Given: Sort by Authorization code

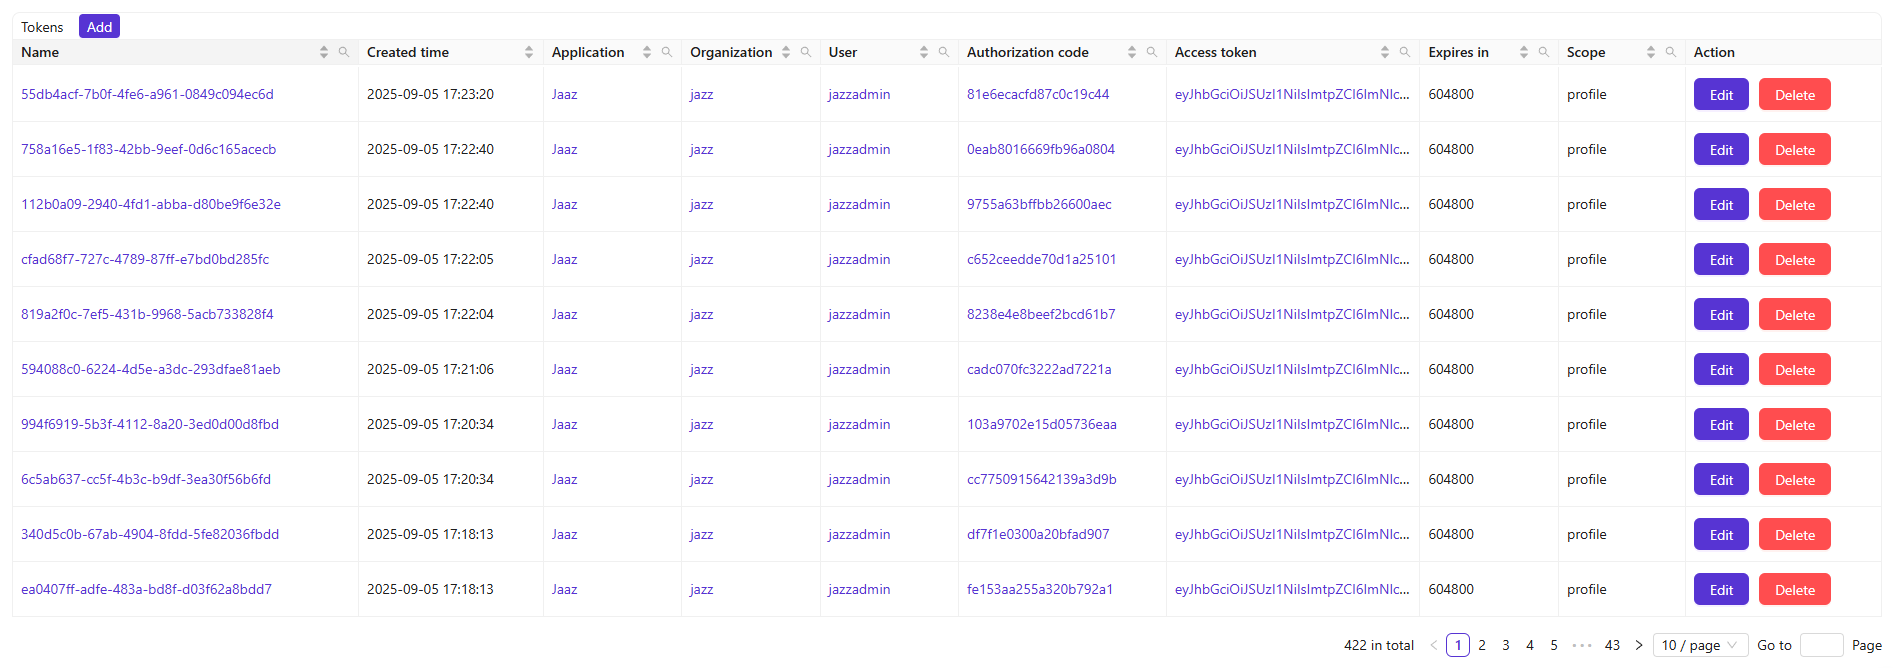Looking at the screenshot, I should click(x=1132, y=52).
